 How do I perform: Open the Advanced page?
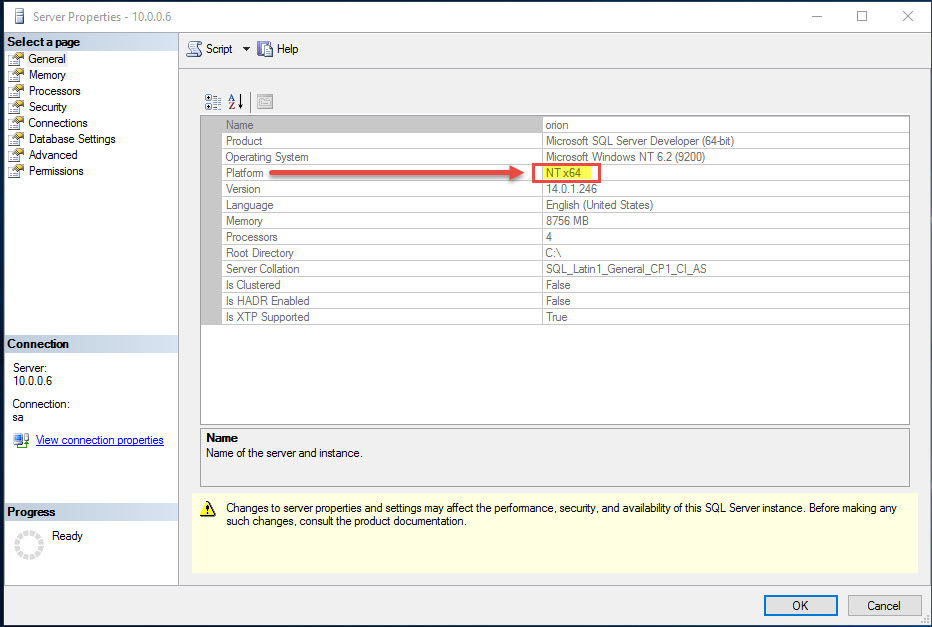53,155
